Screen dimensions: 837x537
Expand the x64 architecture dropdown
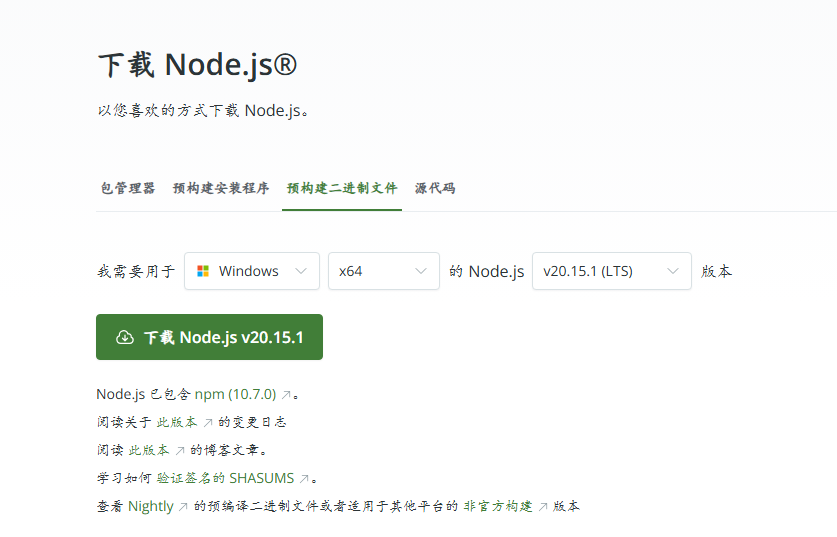coord(383,271)
